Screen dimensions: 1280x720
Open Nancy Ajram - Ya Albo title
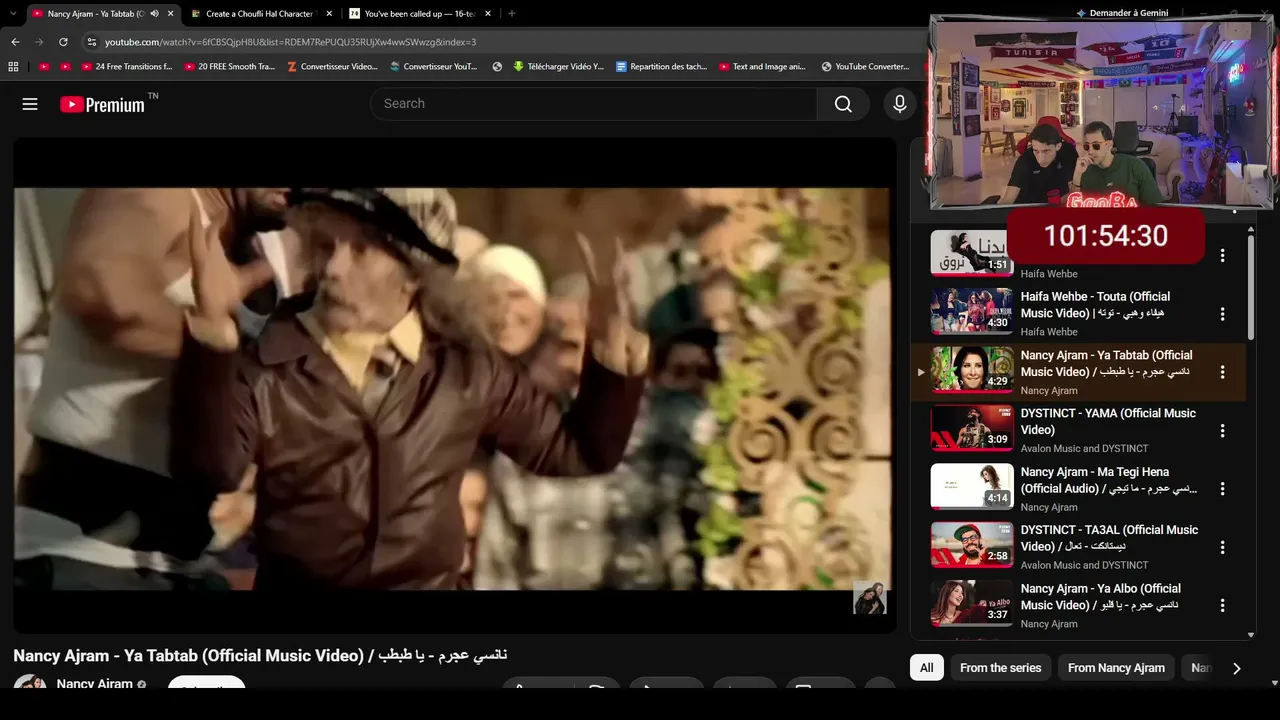[1101, 597]
